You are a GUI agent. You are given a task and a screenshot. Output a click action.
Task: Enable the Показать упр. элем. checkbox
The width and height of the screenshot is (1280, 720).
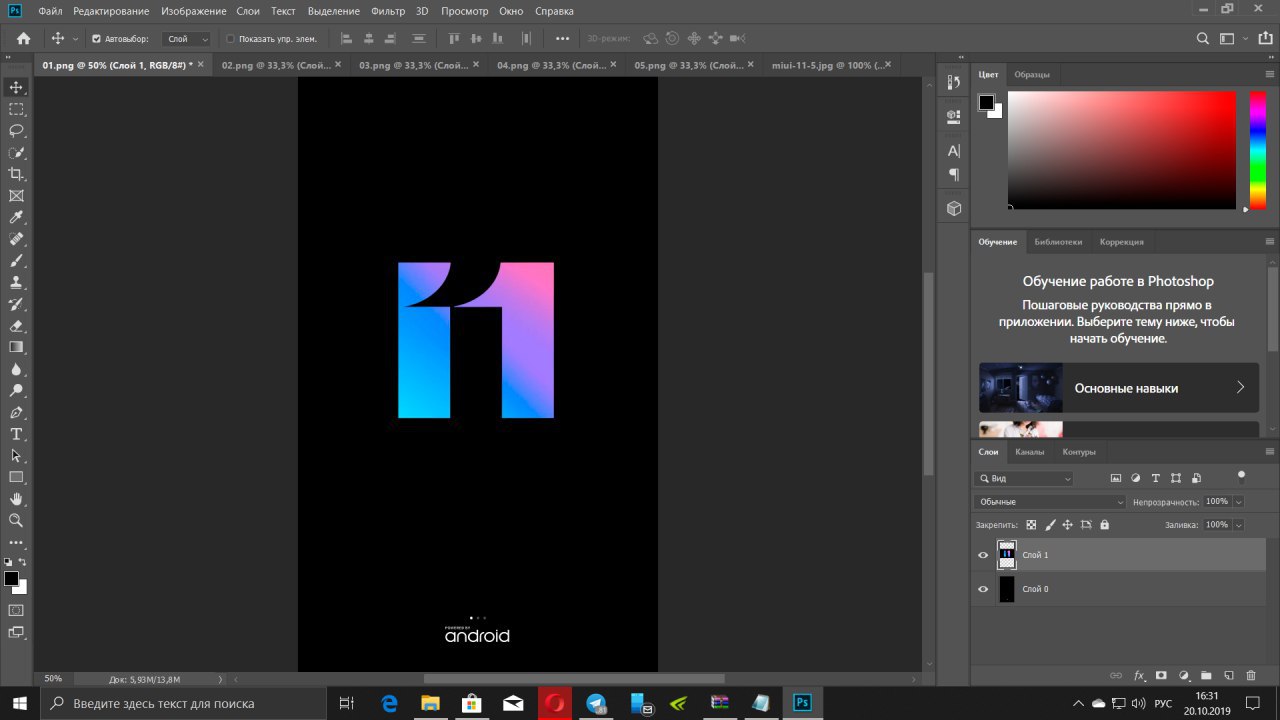point(230,39)
